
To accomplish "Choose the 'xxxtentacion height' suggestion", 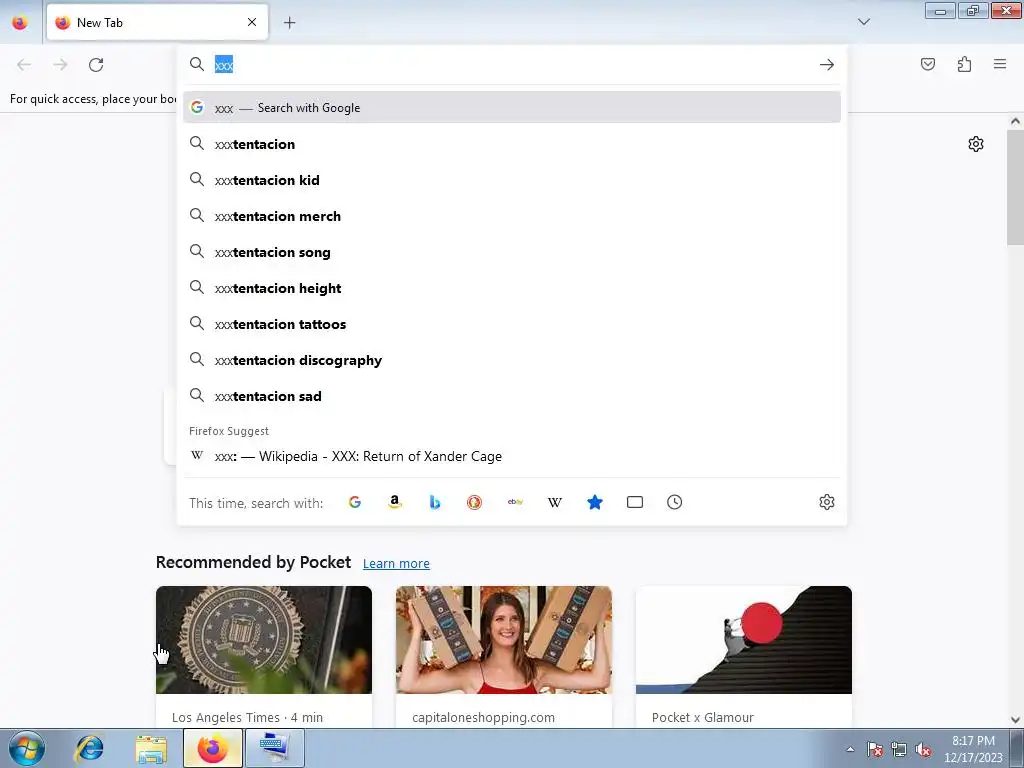I will pyautogui.click(x=512, y=288).
